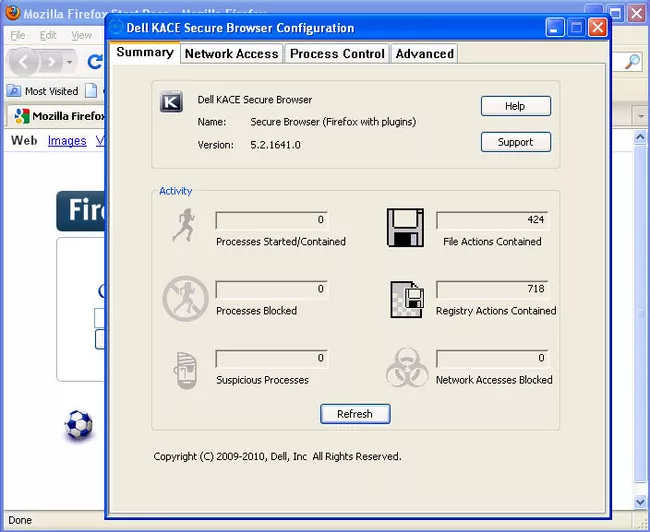The height and width of the screenshot is (532, 650).
Task: Click the Processes Started/Contained value field
Action: [x=272, y=220]
